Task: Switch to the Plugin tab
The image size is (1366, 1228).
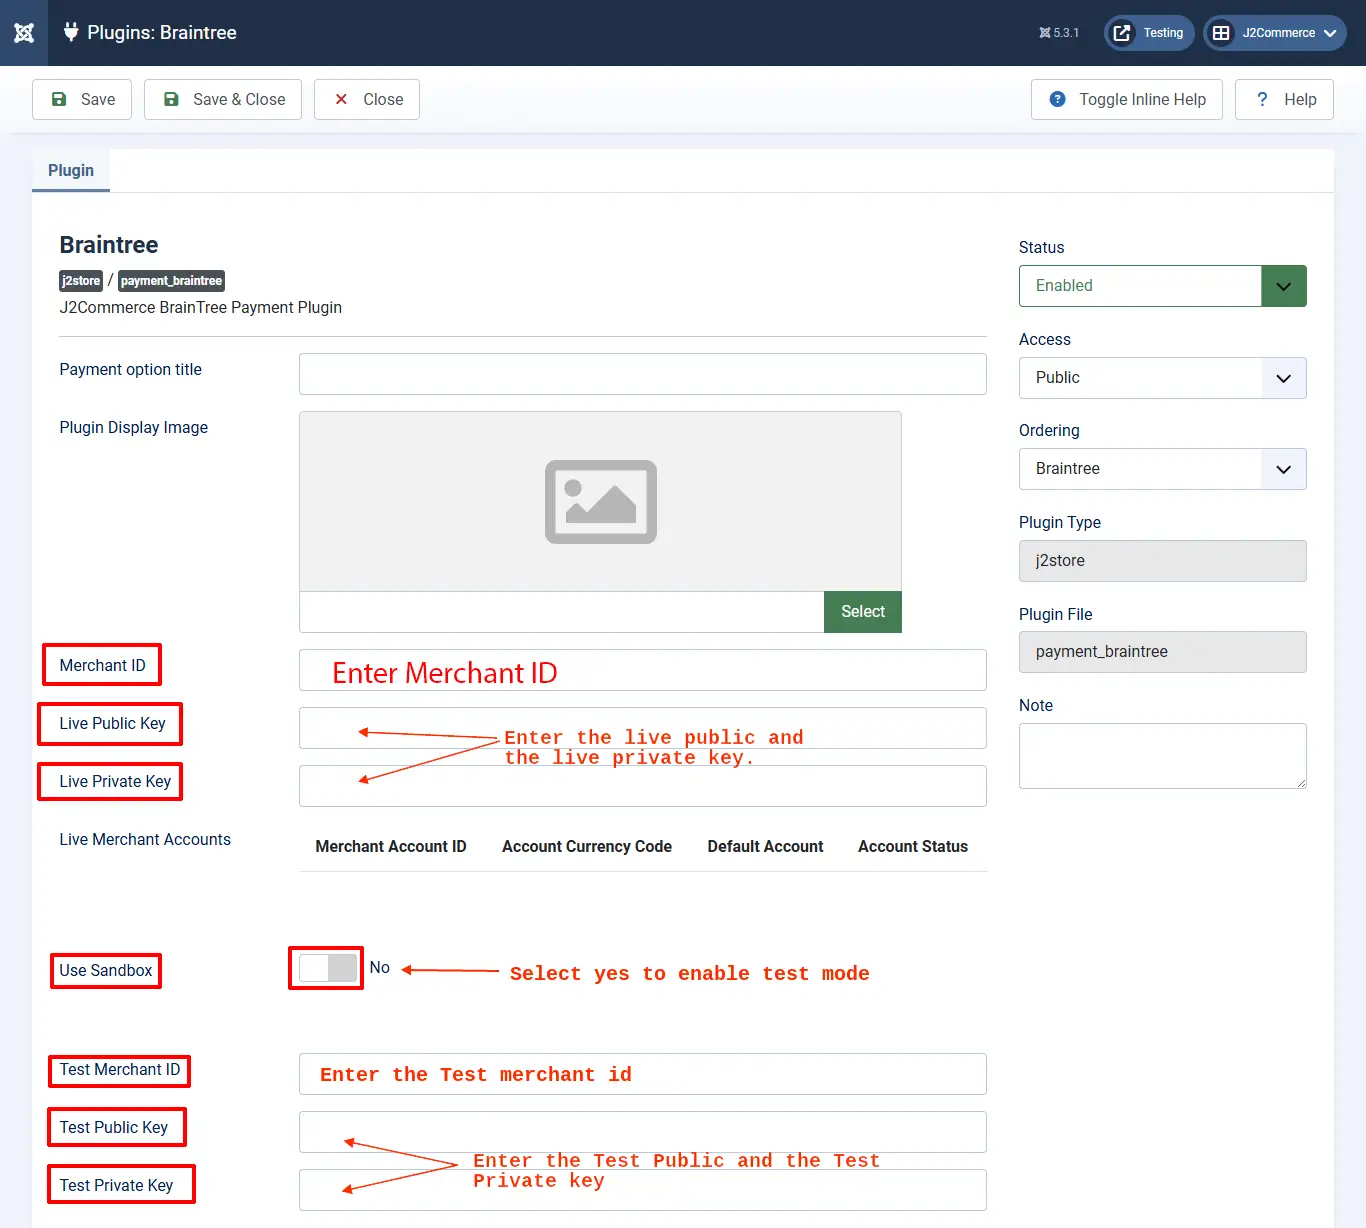Action: [71, 170]
